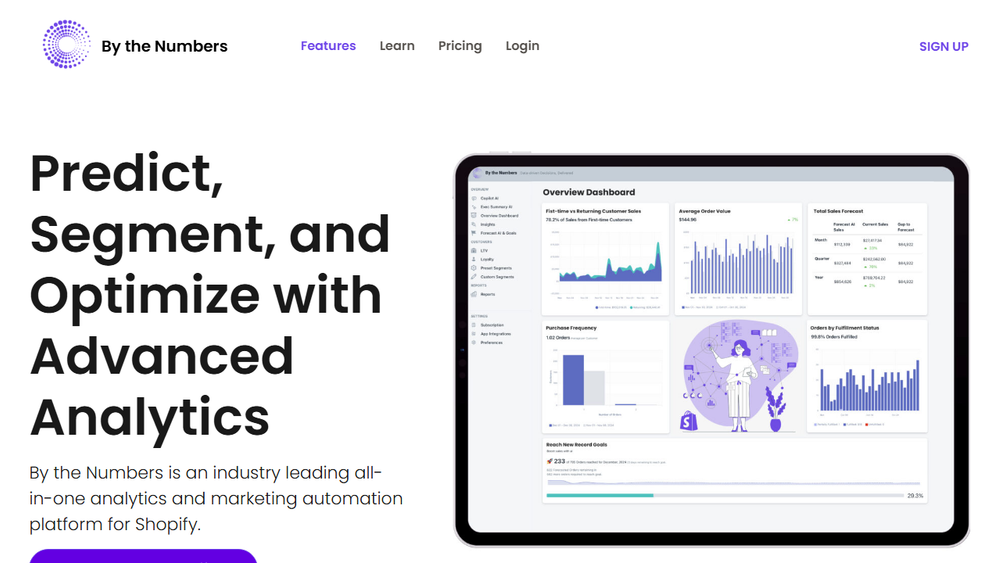Click the 'Purchase Frequency' card title

pos(571,328)
